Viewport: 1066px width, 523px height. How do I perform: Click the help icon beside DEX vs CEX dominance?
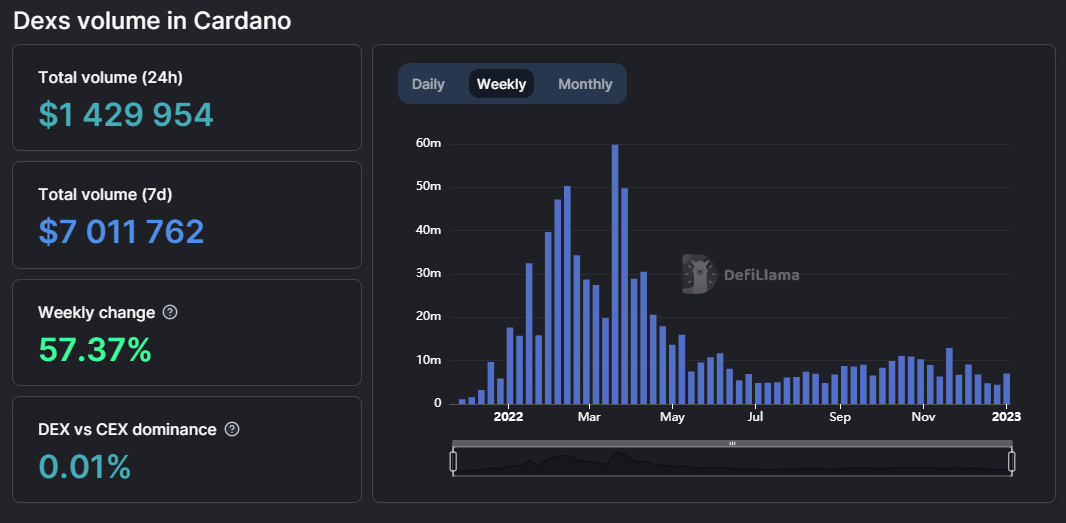(232, 429)
